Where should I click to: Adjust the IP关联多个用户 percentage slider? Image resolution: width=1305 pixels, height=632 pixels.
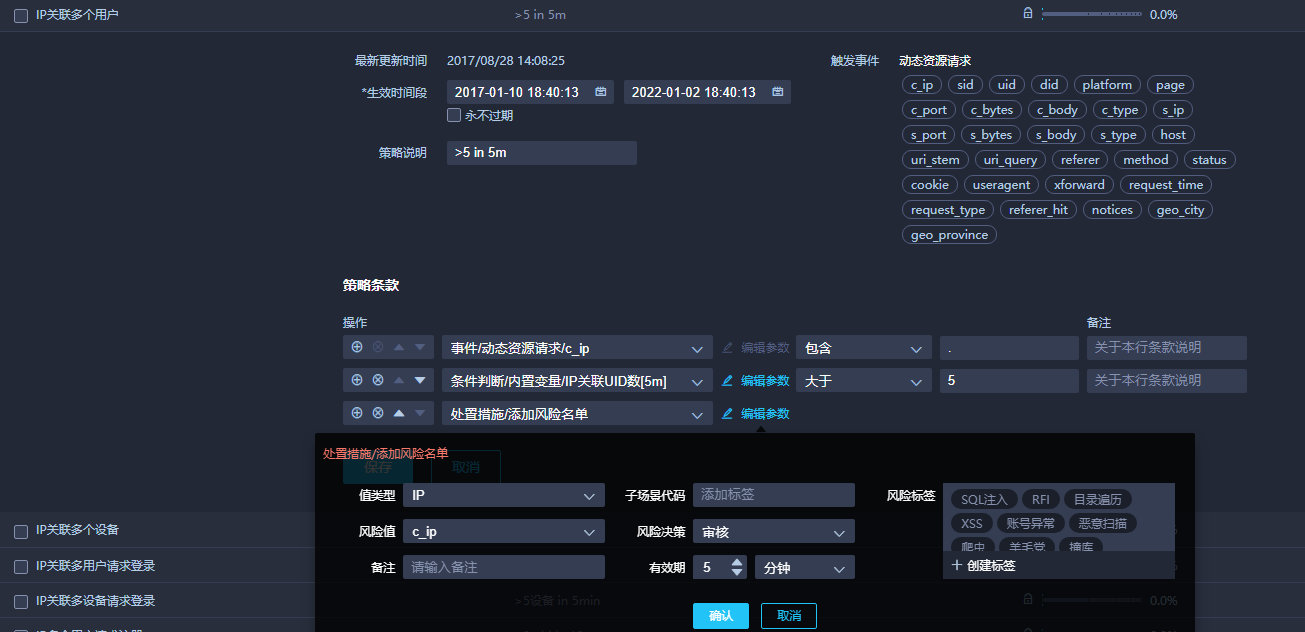coord(1091,14)
